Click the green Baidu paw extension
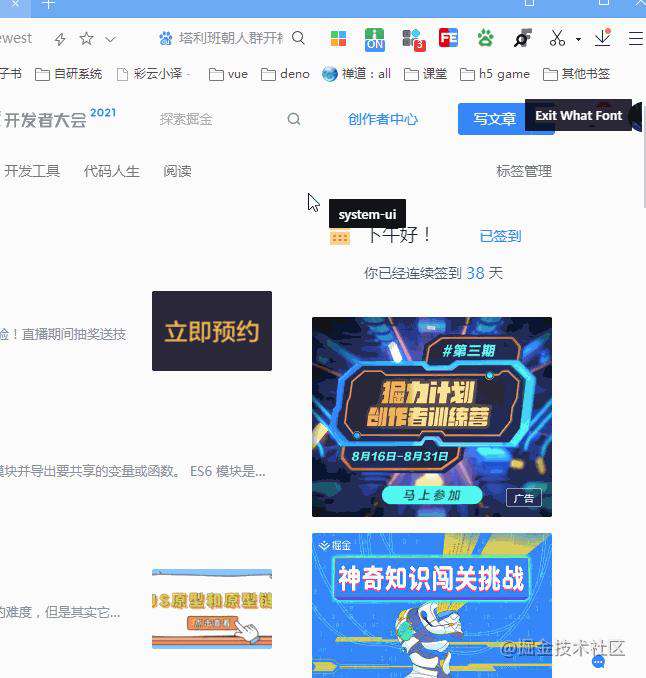The height and width of the screenshot is (678, 646). [x=486, y=38]
